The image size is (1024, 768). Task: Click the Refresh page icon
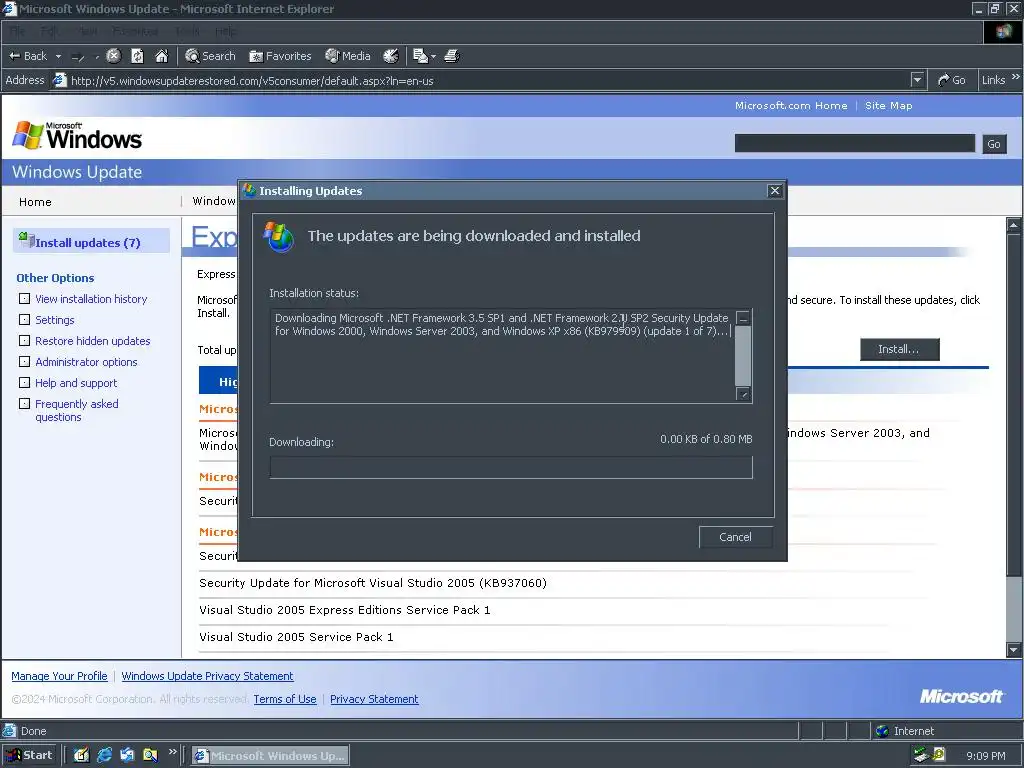pyautogui.click(x=137, y=56)
